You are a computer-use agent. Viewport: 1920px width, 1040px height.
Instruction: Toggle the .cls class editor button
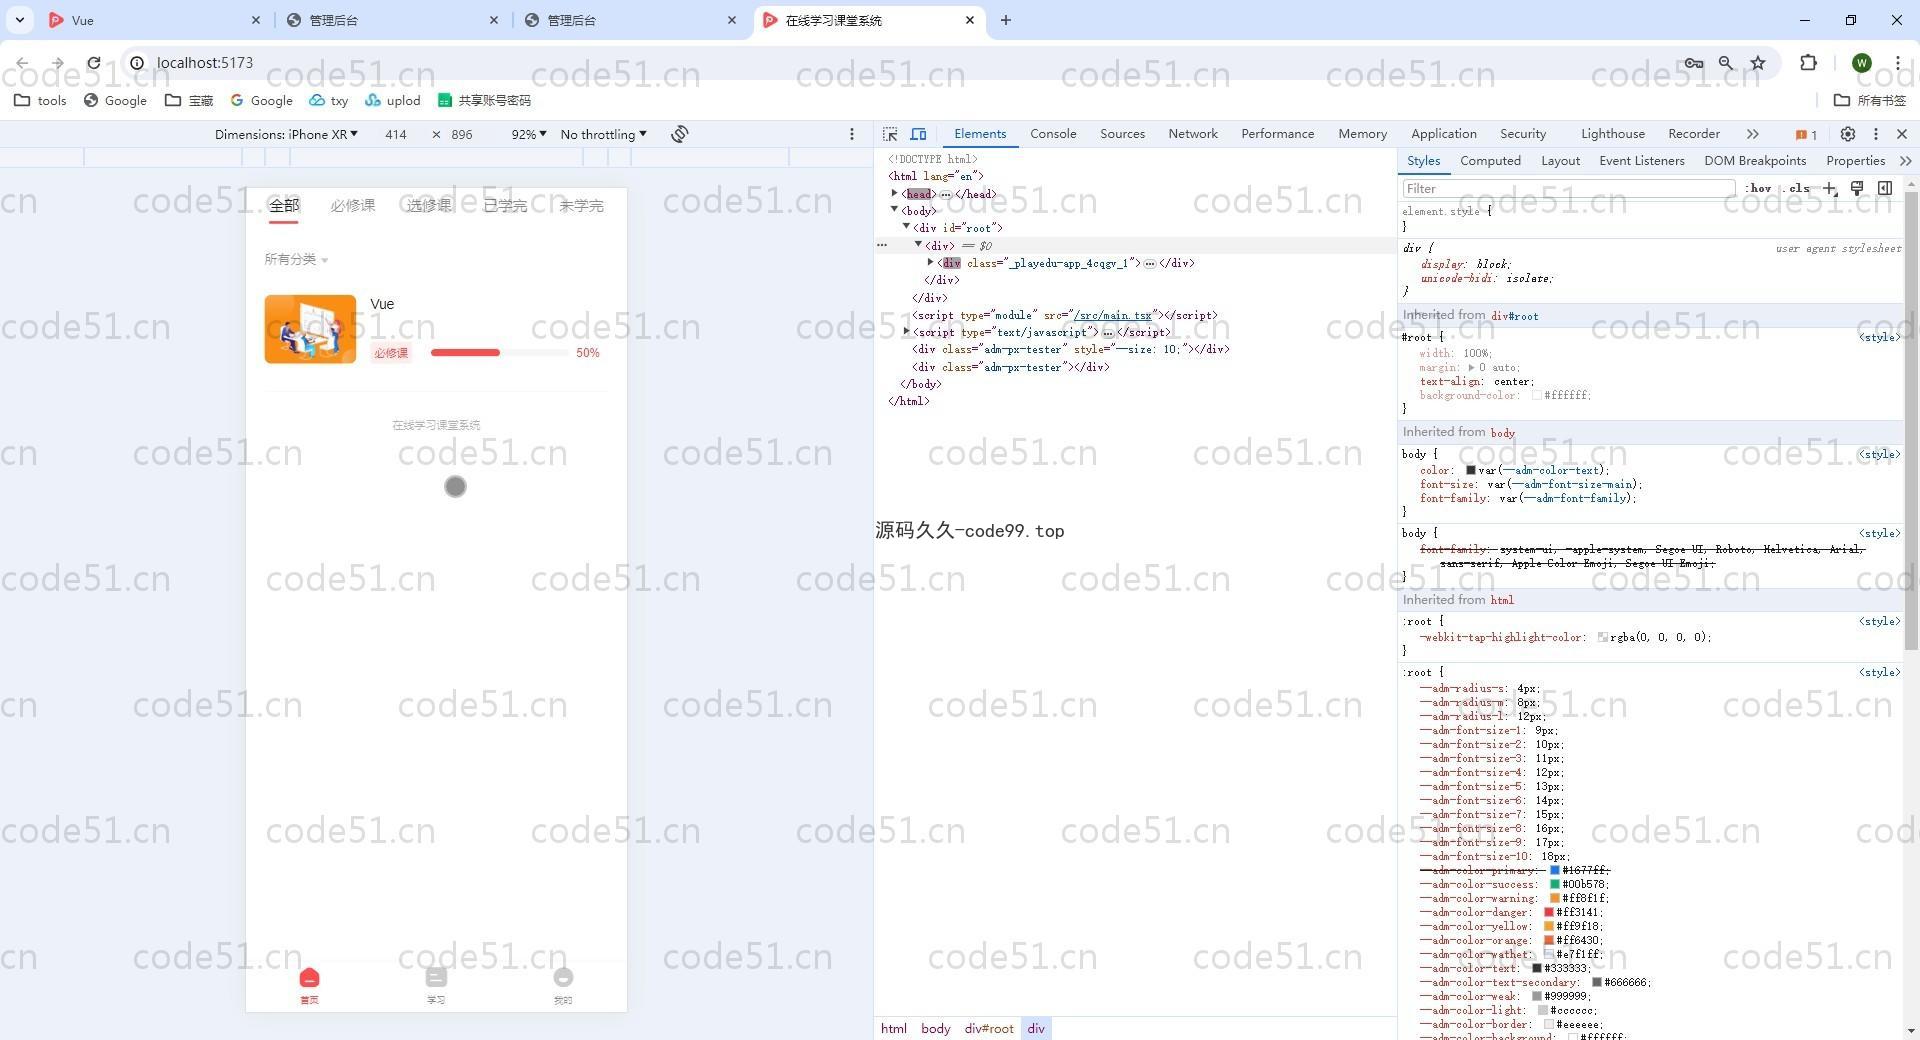pyautogui.click(x=1797, y=188)
